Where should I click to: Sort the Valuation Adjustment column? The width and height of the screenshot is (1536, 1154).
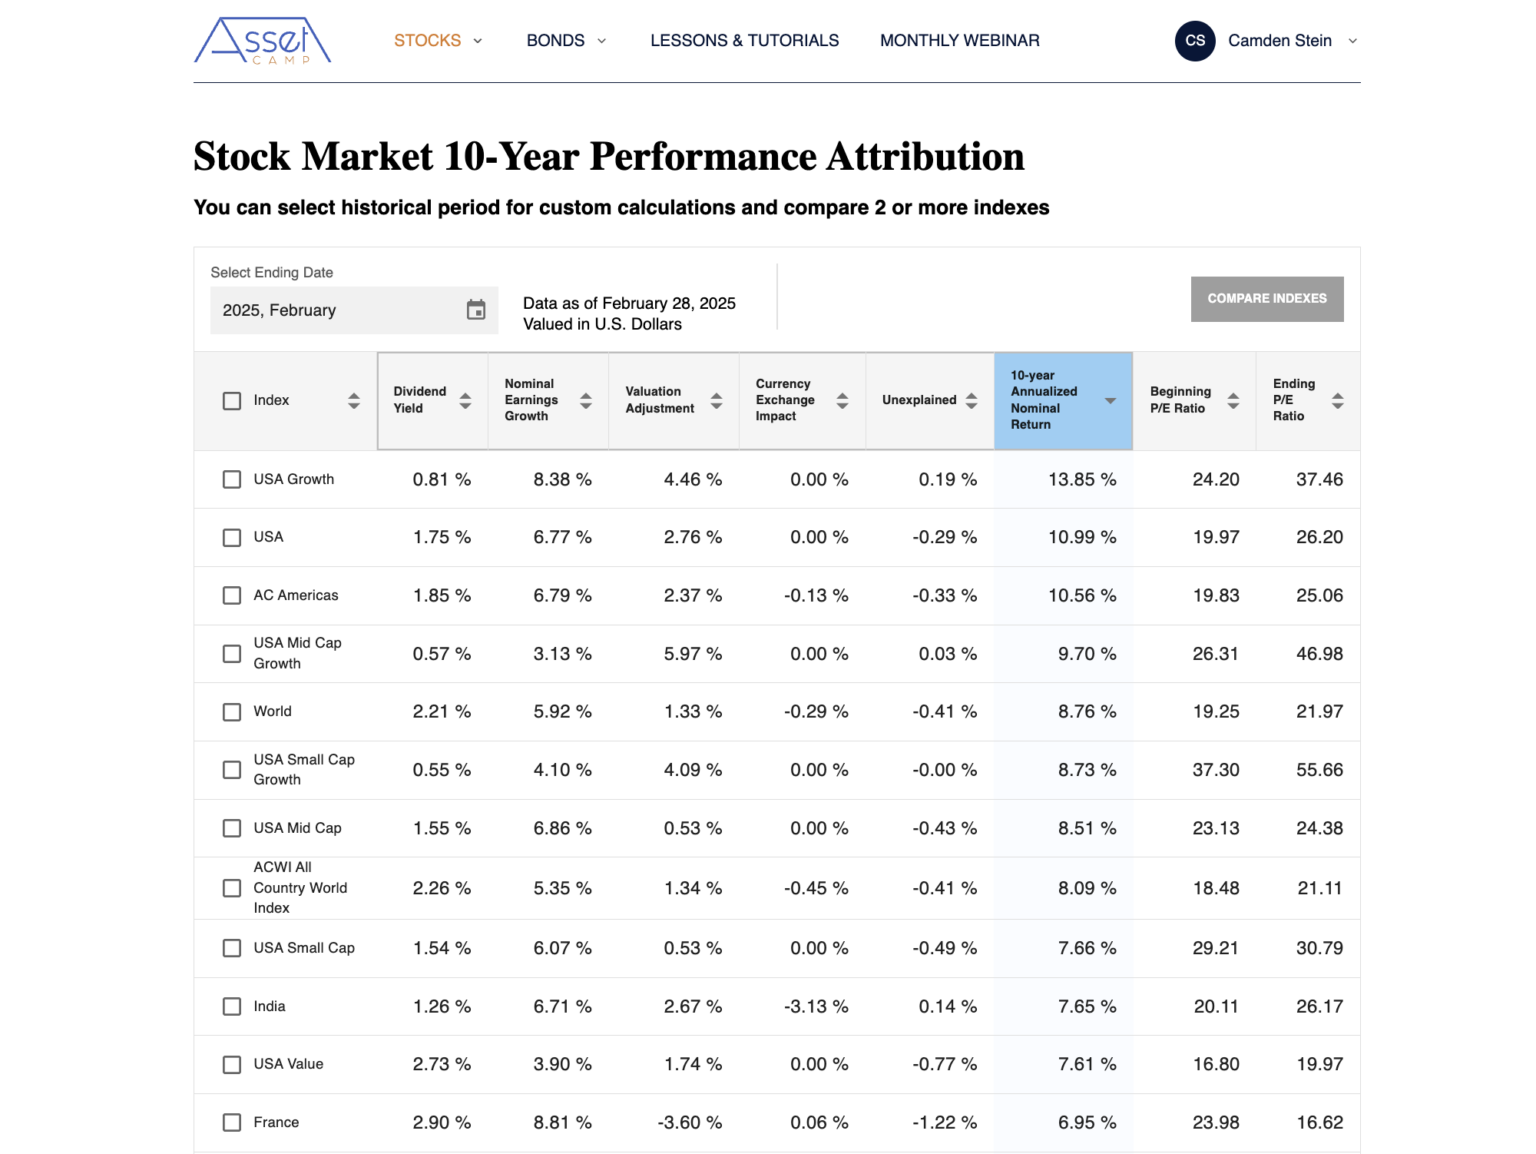(716, 400)
